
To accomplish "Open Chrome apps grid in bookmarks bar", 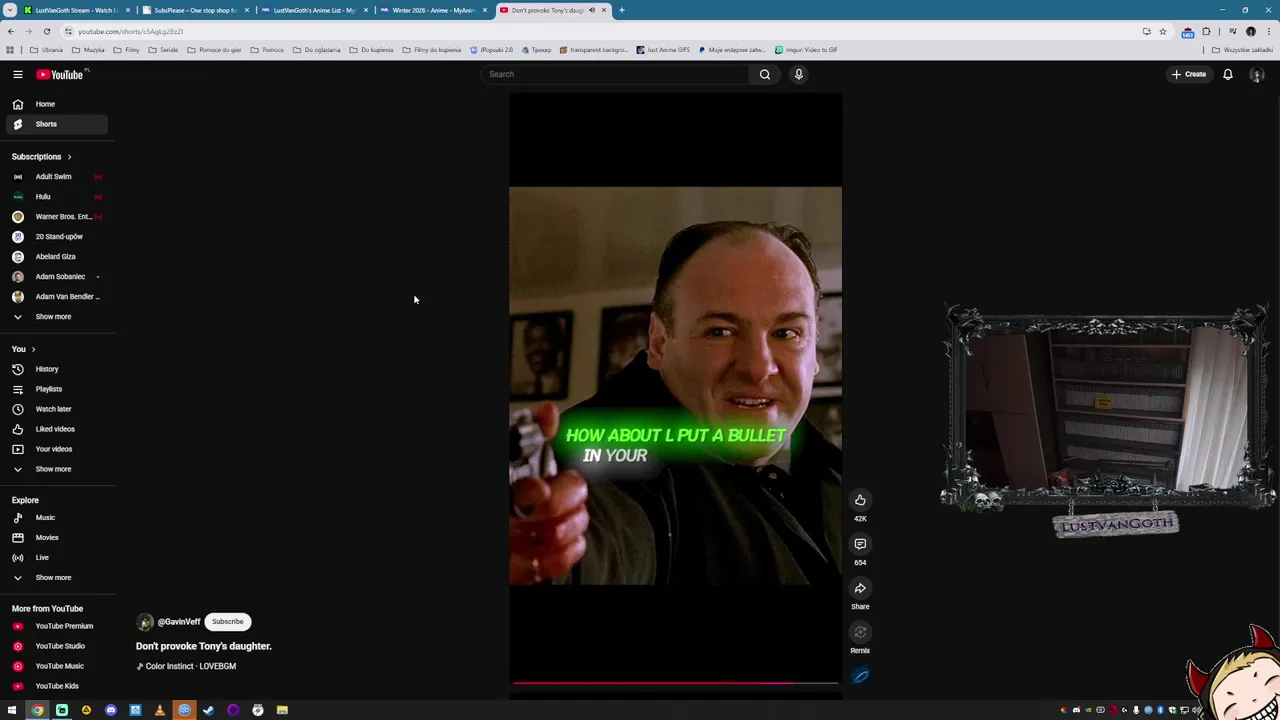I will click(10, 50).
